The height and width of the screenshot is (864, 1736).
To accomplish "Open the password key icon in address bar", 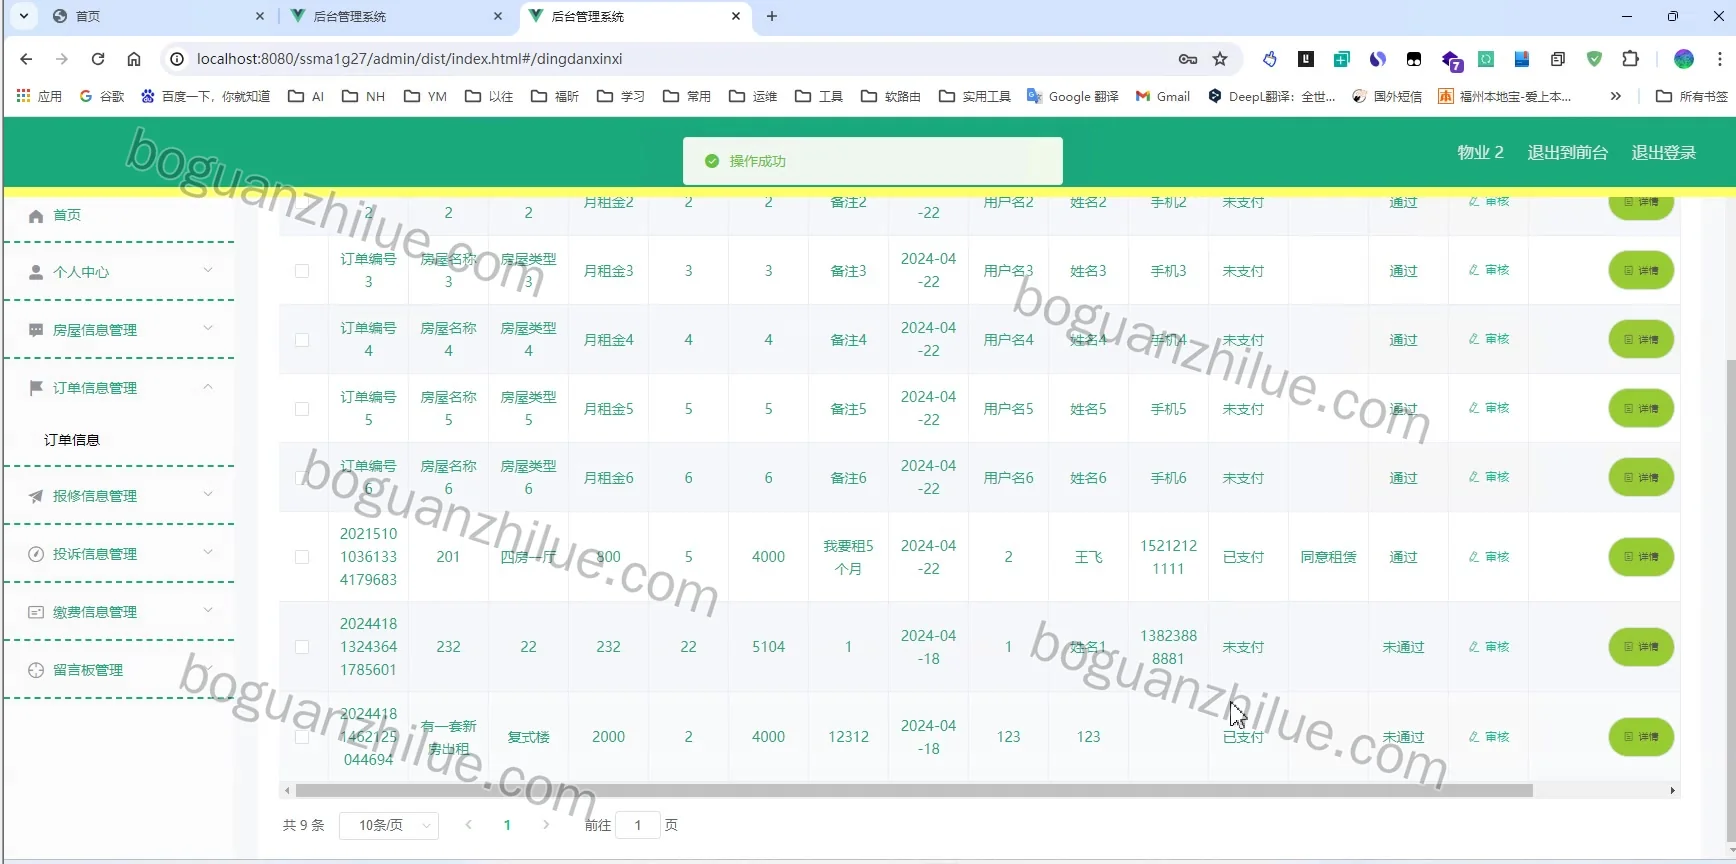I will click(x=1188, y=59).
